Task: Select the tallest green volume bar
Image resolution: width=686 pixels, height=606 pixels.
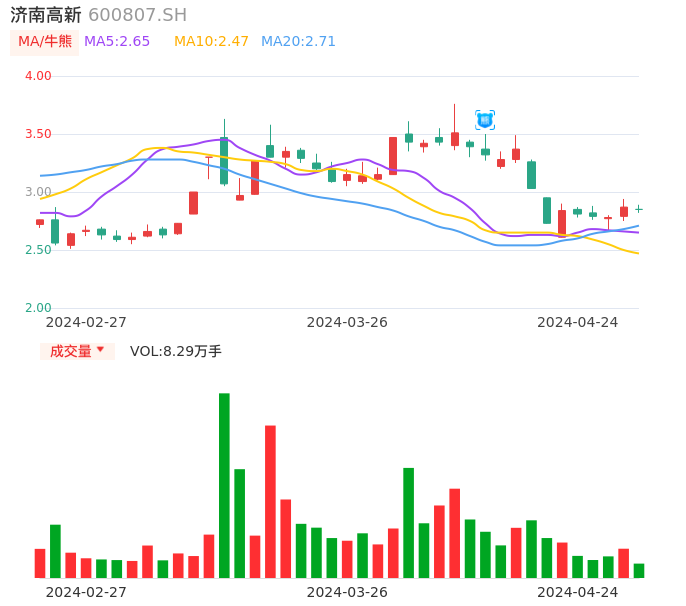Action: pyautogui.click(x=224, y=485)
